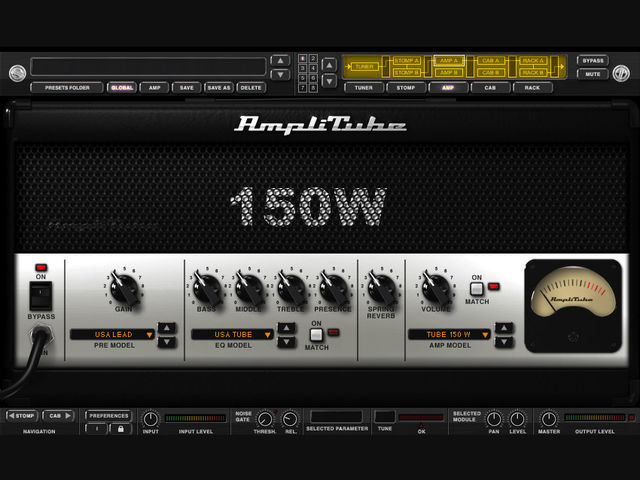Click the Master output knob

click(x=549, y=419)
